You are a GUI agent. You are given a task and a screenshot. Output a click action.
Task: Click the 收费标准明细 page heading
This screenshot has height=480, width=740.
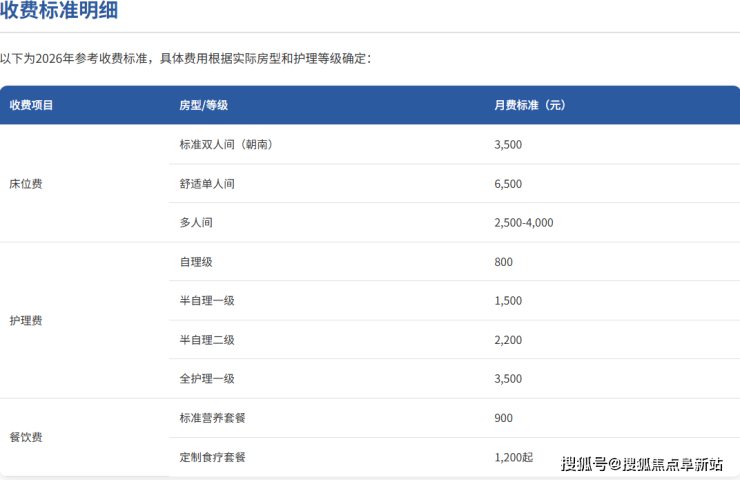click(64, 13)
